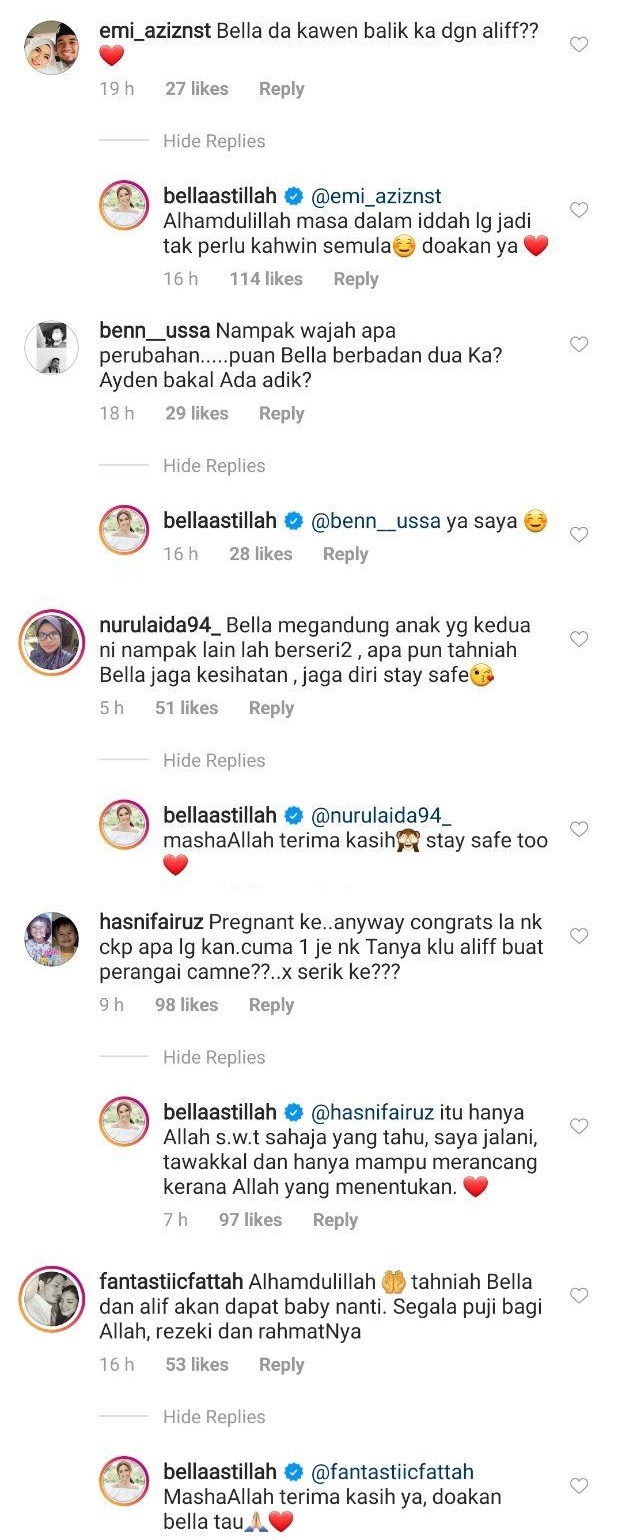Open the @benn__ussa mention link
The width and height of the screenshot is (622, 1540).
pos(376,521)
